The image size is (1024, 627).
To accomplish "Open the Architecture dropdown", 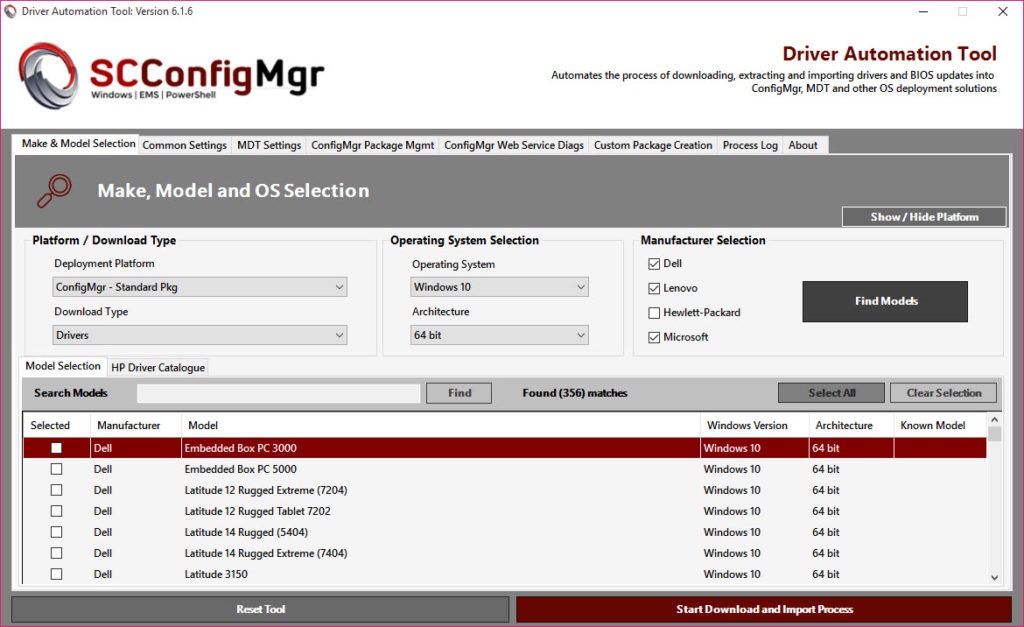I will [x=500, y=335].
